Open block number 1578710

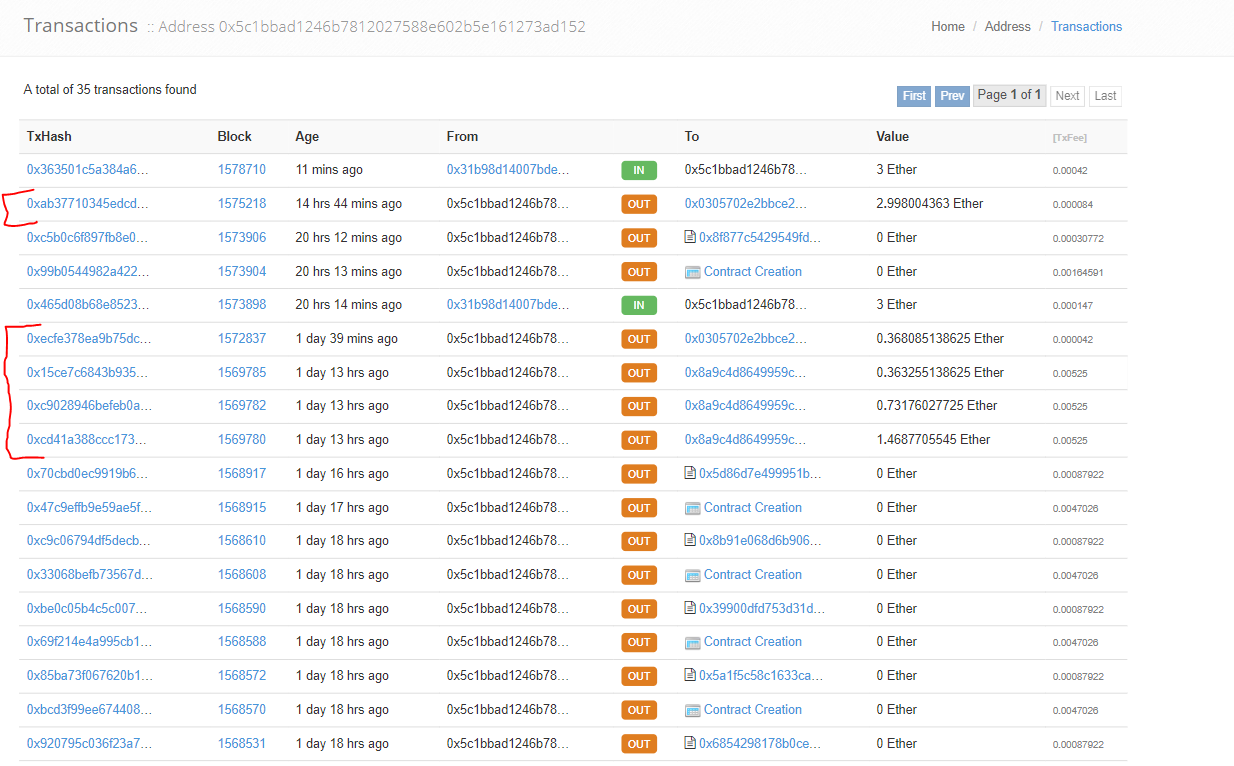(x=242, y=170)
